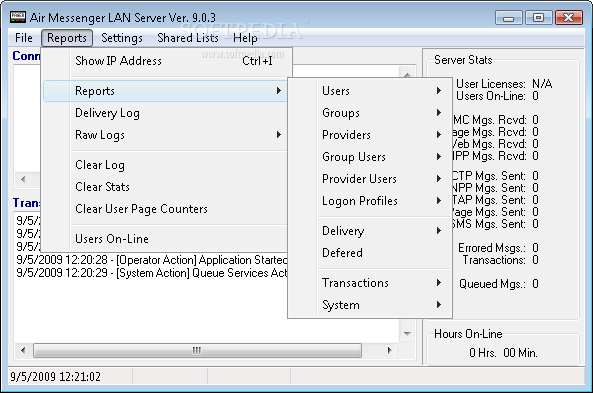This screenshot has height=393, width=593.
Task: Select Clear Log menu item
Action: [x=165, y=165]
